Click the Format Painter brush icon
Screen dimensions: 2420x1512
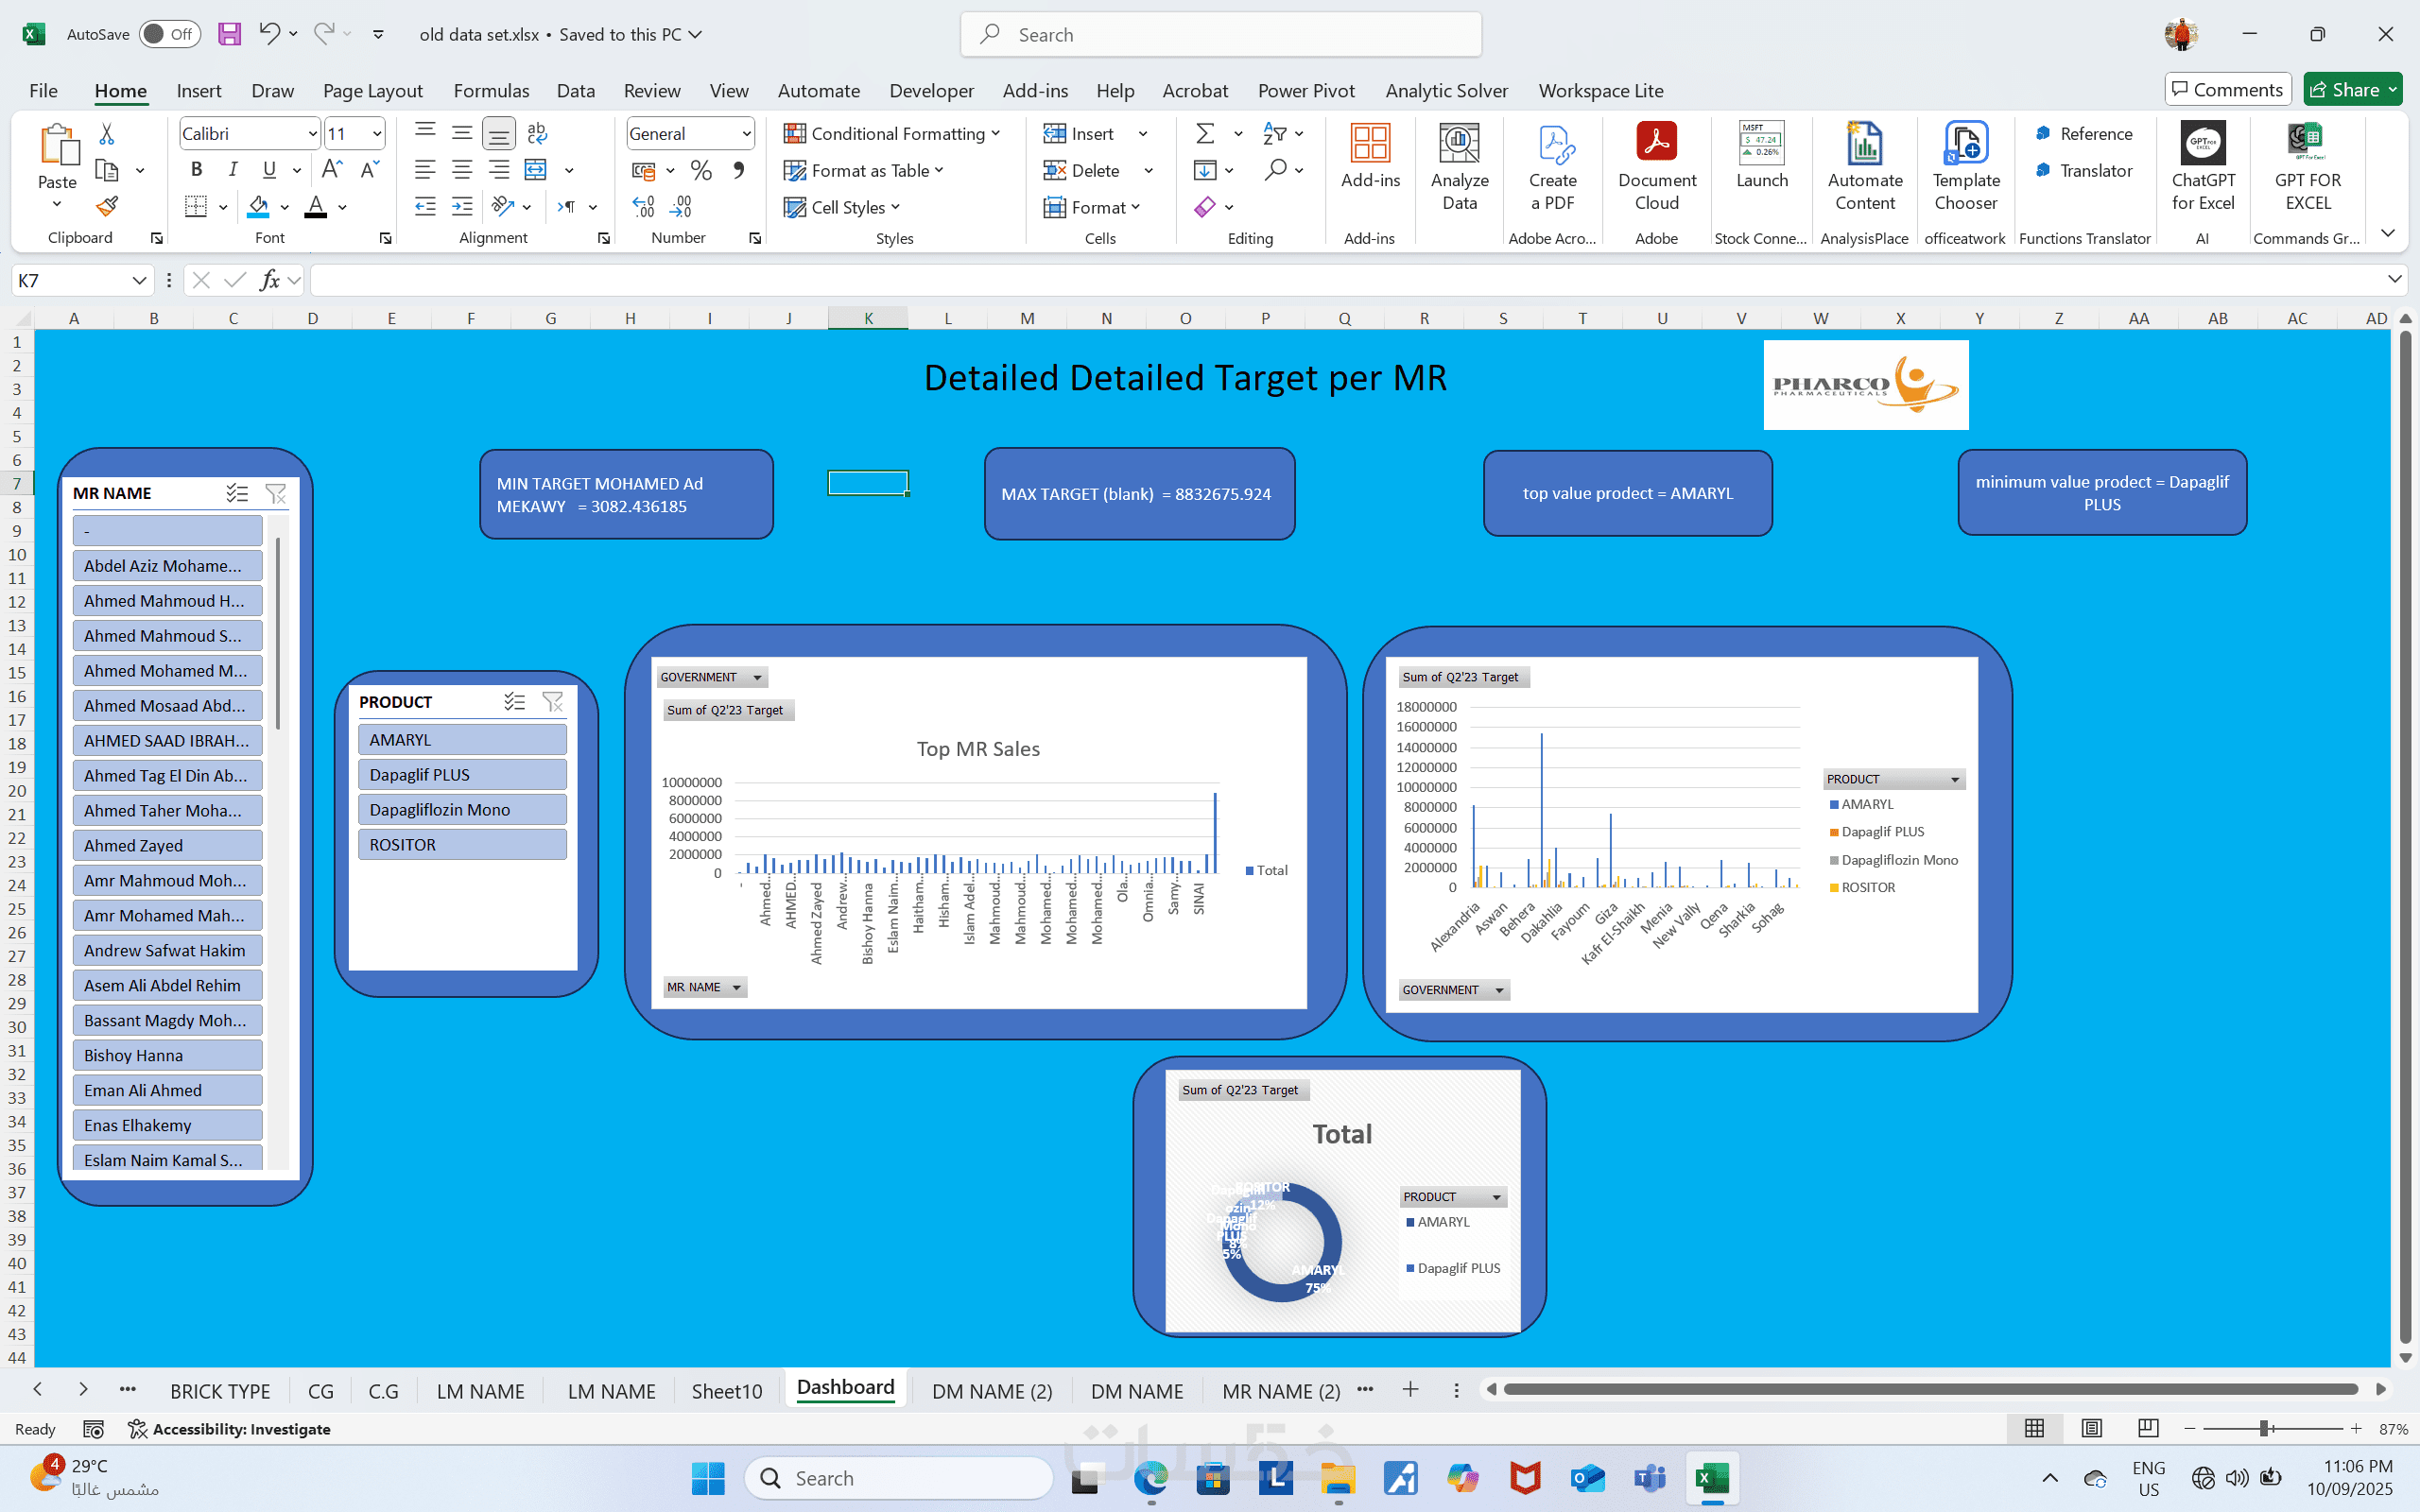point(107,206)
